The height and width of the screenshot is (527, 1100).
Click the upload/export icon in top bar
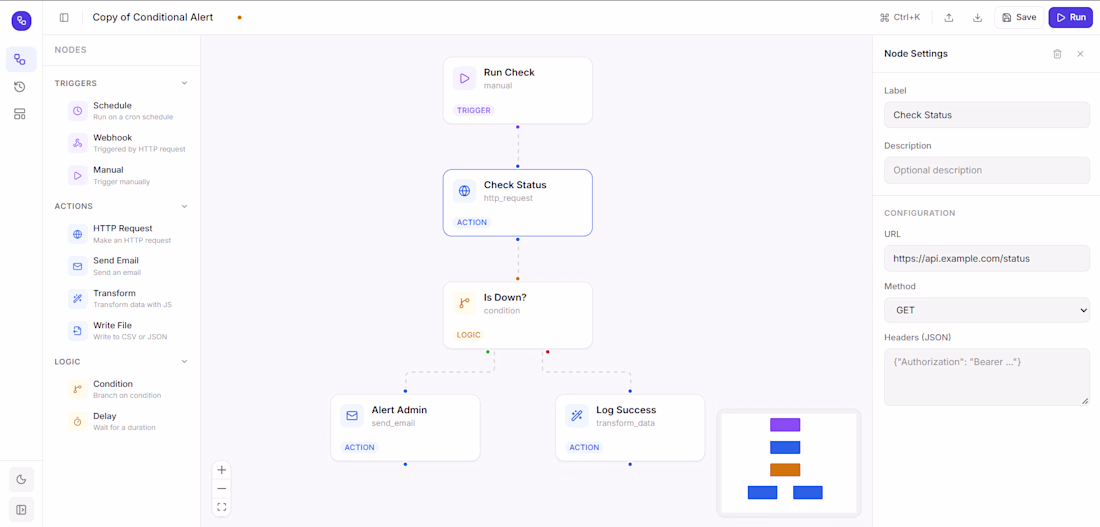point(948,18)
